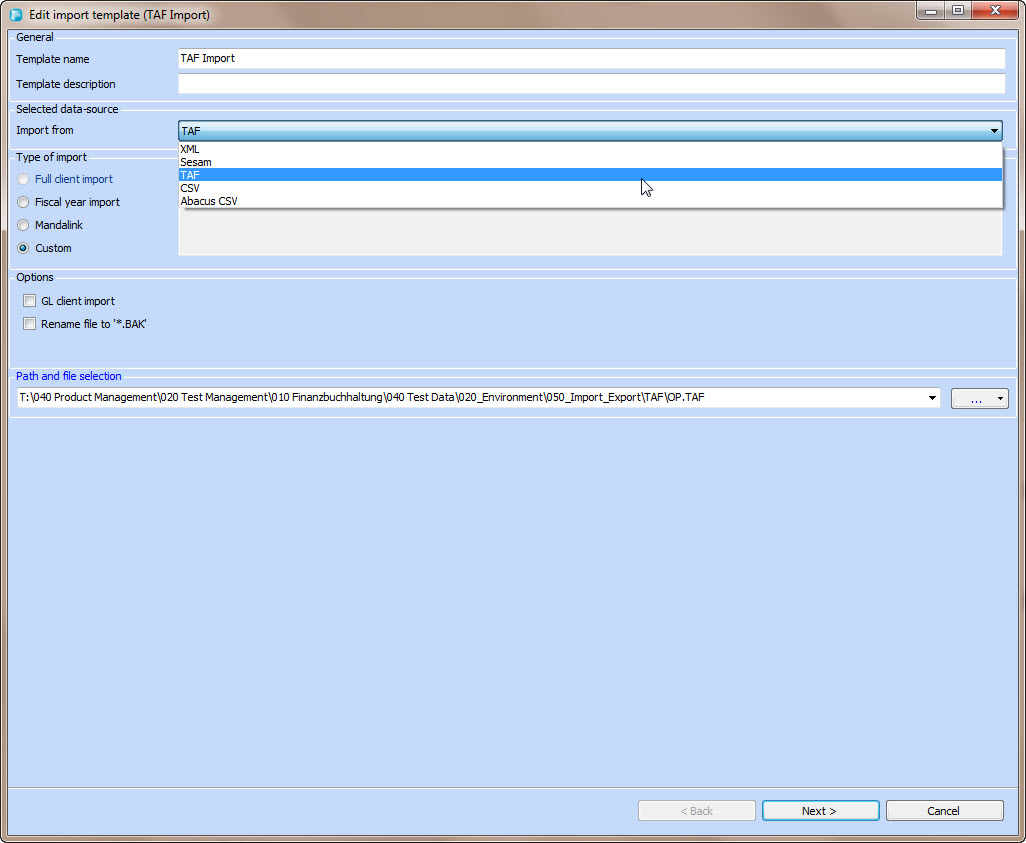Select XML from the import source list
The image size is (1026, 843).
point(190,149)
